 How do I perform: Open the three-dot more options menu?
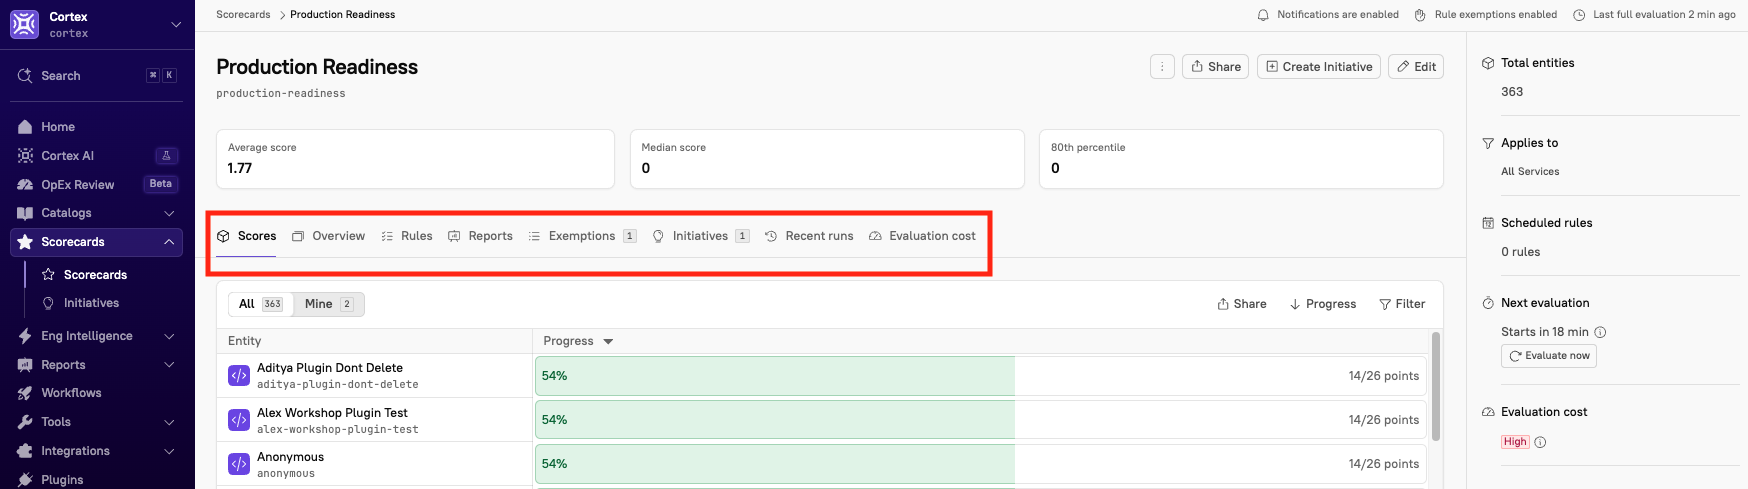(1162, 67)
